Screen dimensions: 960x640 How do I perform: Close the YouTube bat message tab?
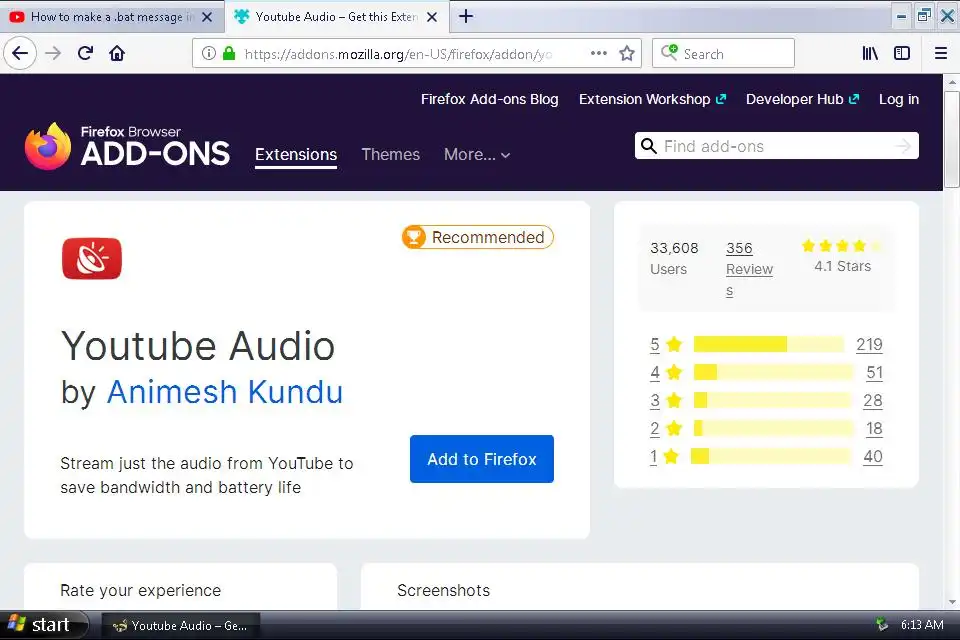coord(207,17)
